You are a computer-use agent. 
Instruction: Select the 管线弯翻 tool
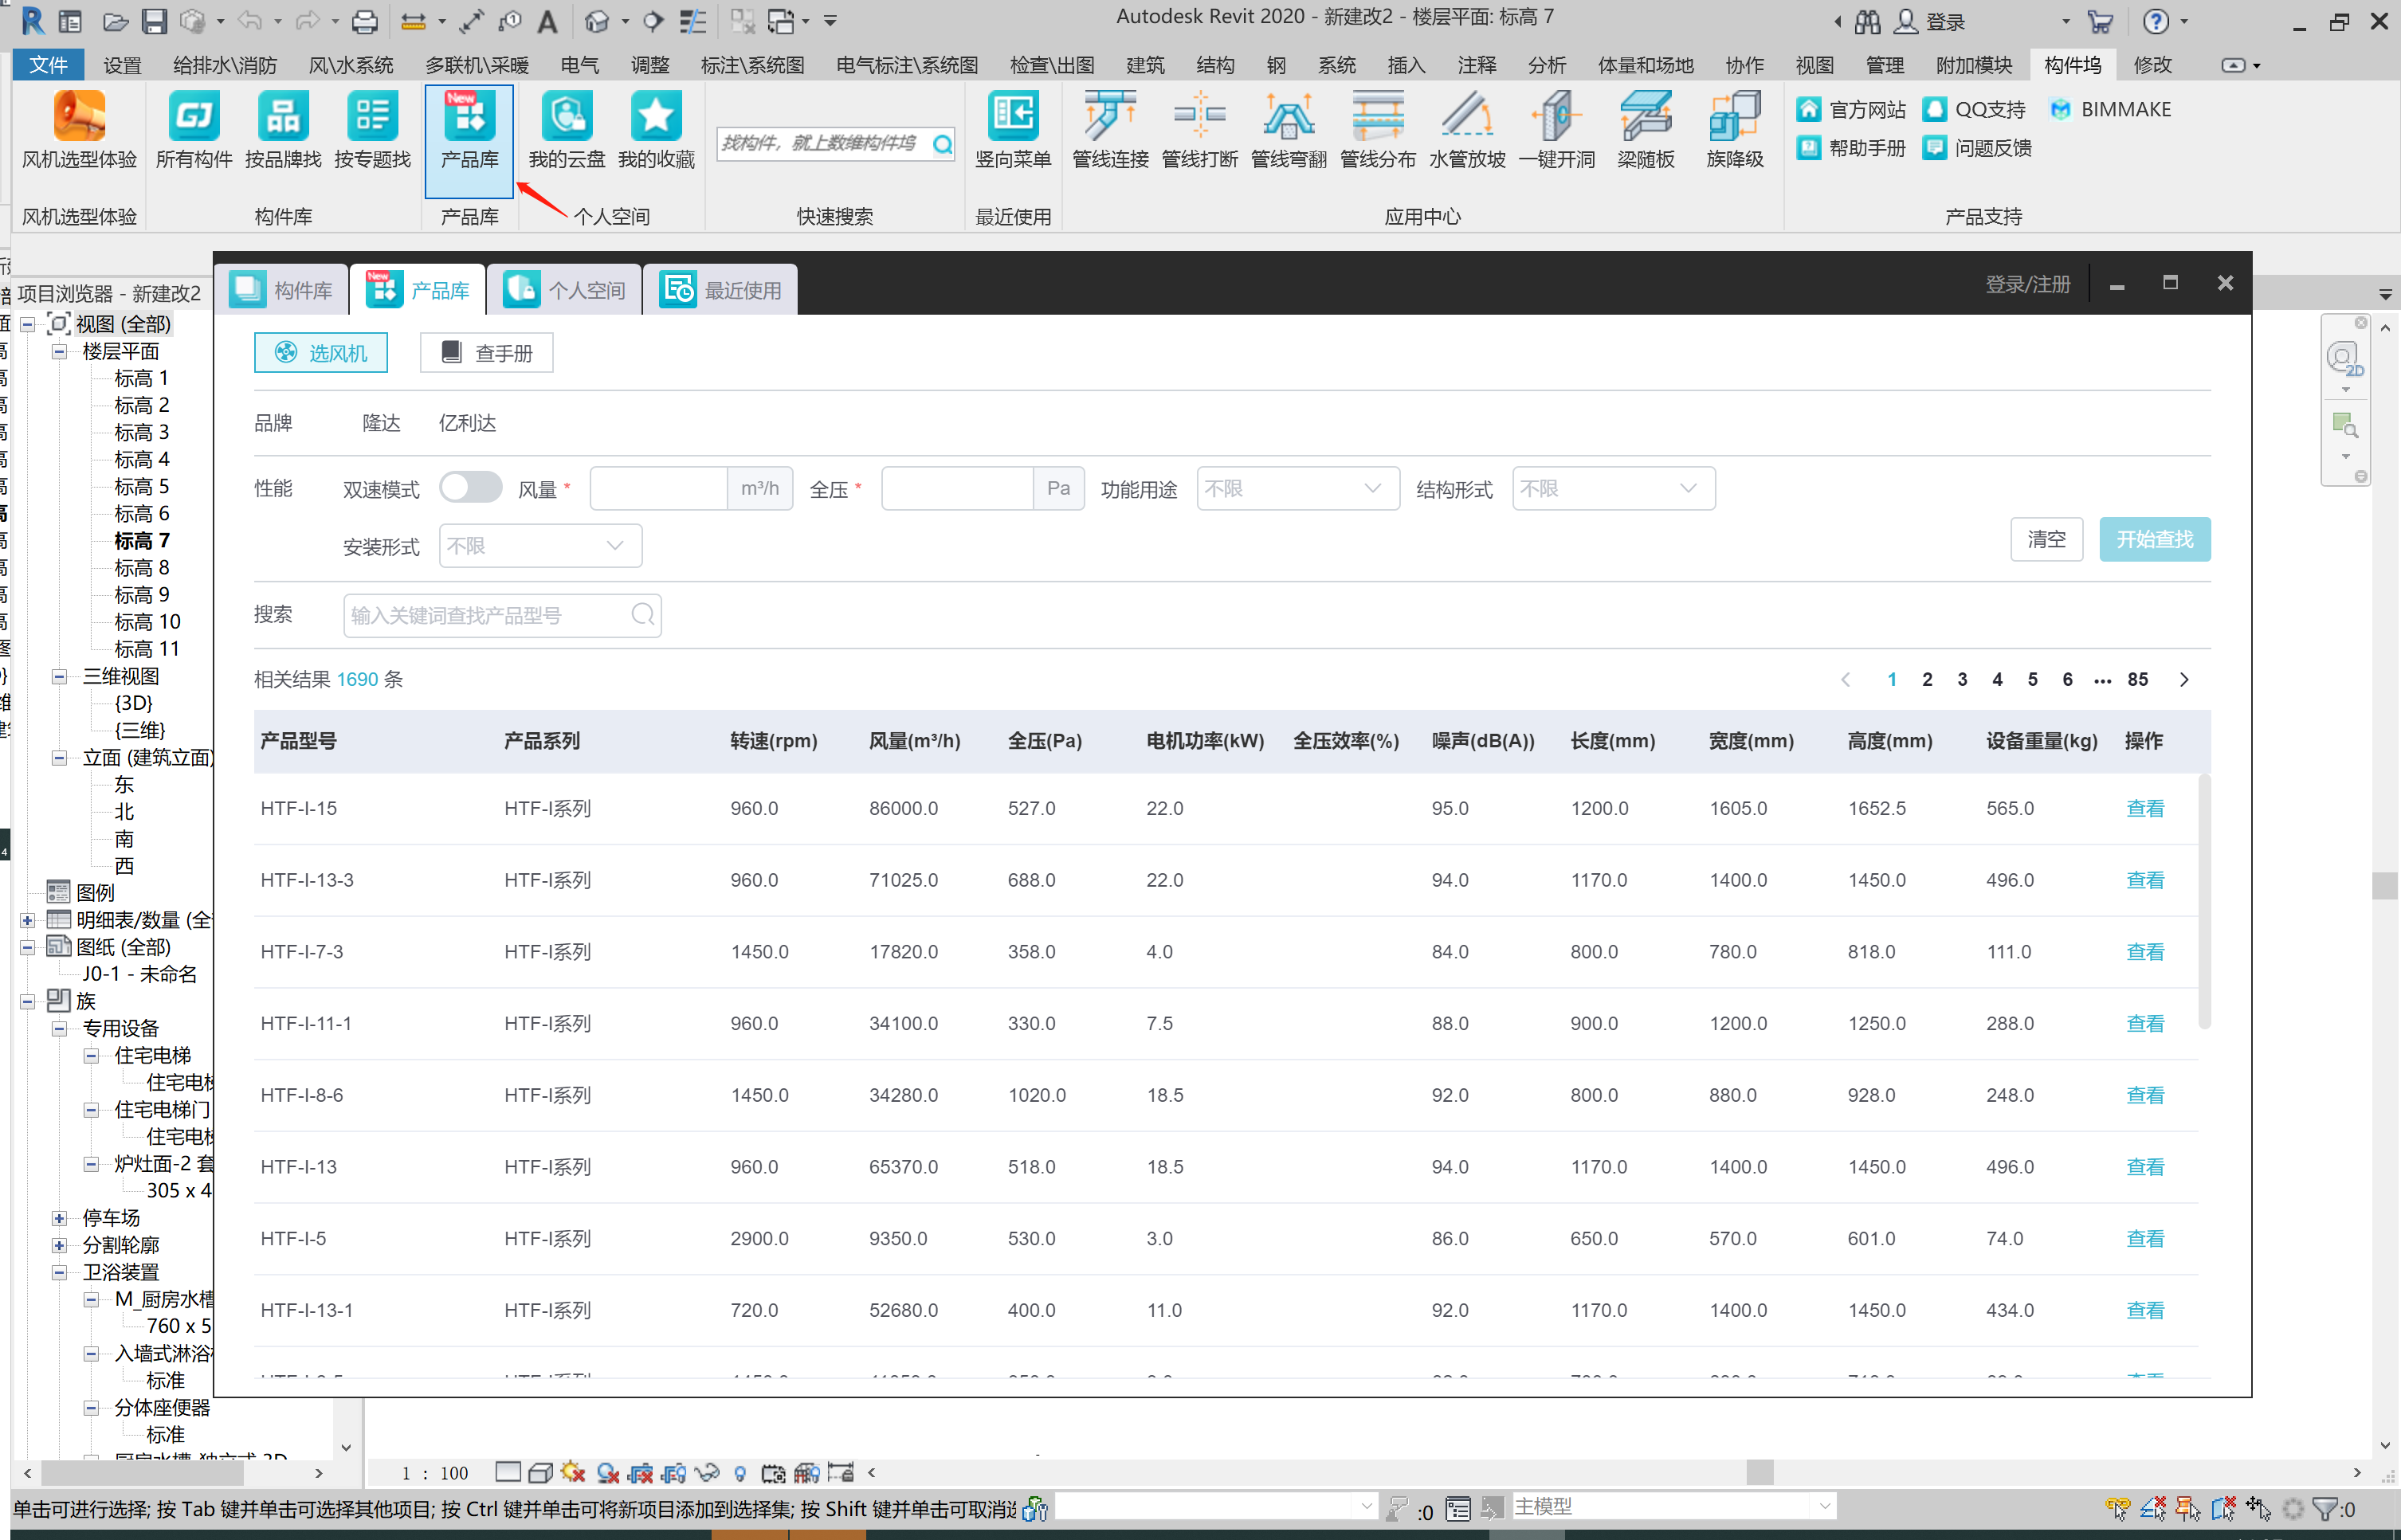[1288, 130]
